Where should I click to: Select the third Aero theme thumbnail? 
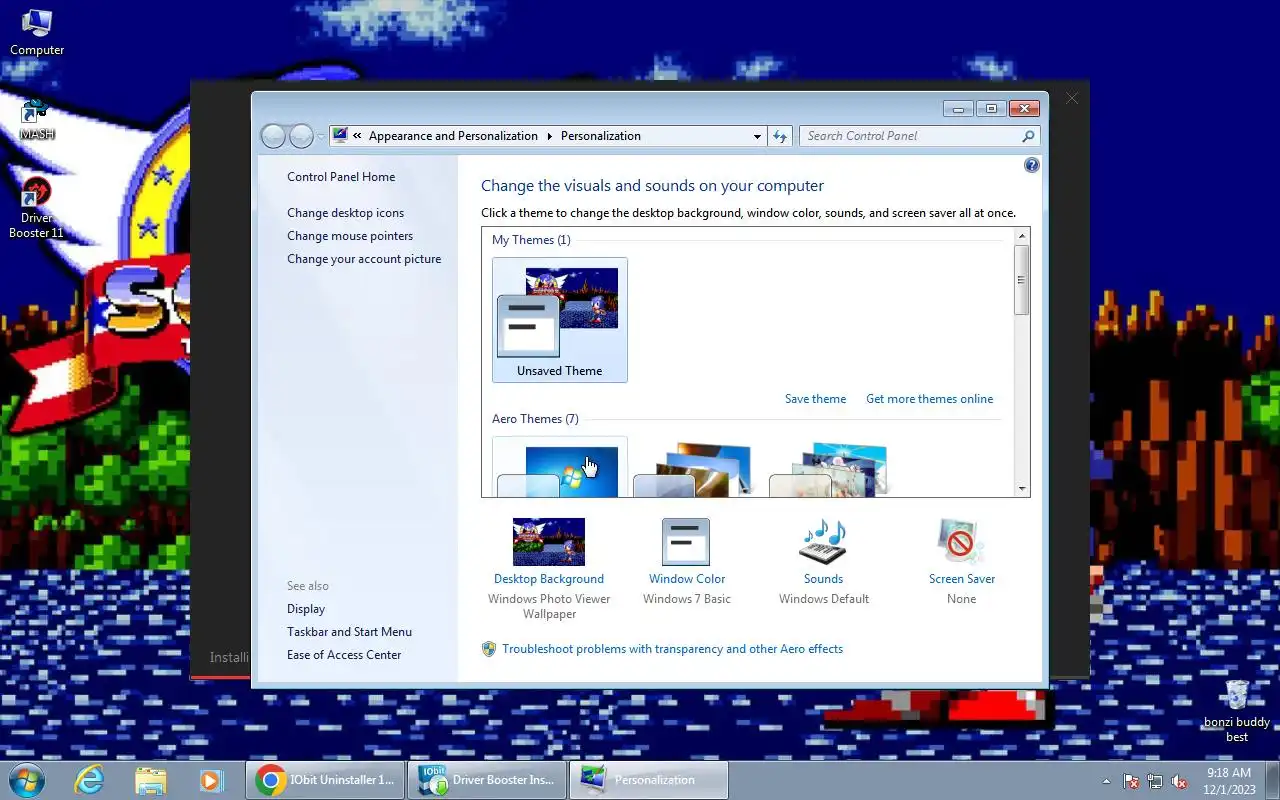click(830, 469)
